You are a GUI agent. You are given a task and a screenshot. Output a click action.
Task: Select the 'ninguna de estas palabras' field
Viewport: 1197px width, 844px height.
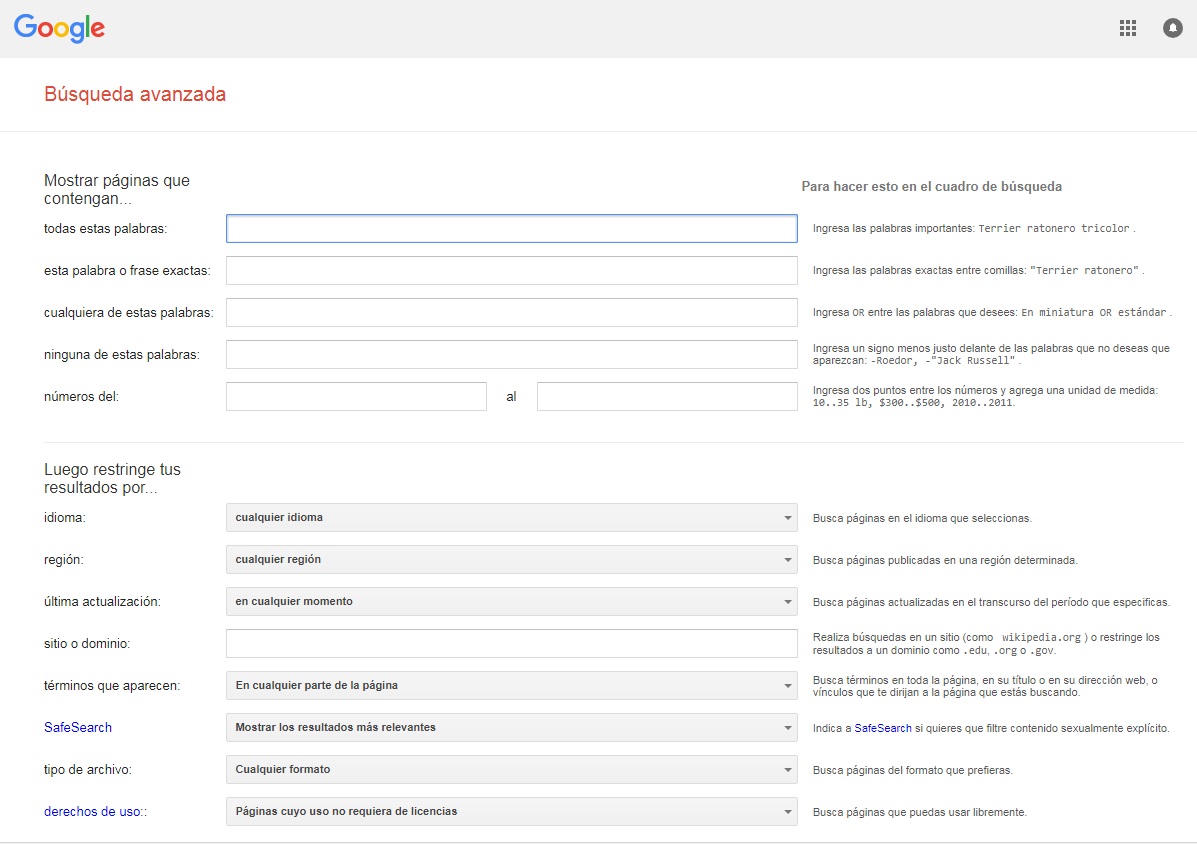coord(511,355)
